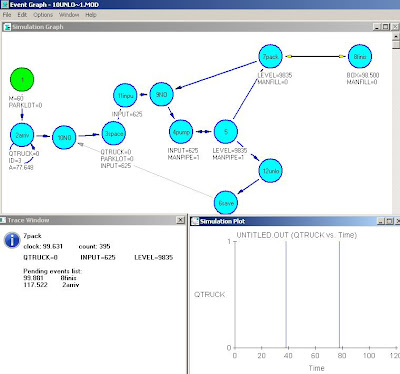The height and width of the screenshot is (374, 400).
Task: Close the Trace Window
Action: [180, 220]
